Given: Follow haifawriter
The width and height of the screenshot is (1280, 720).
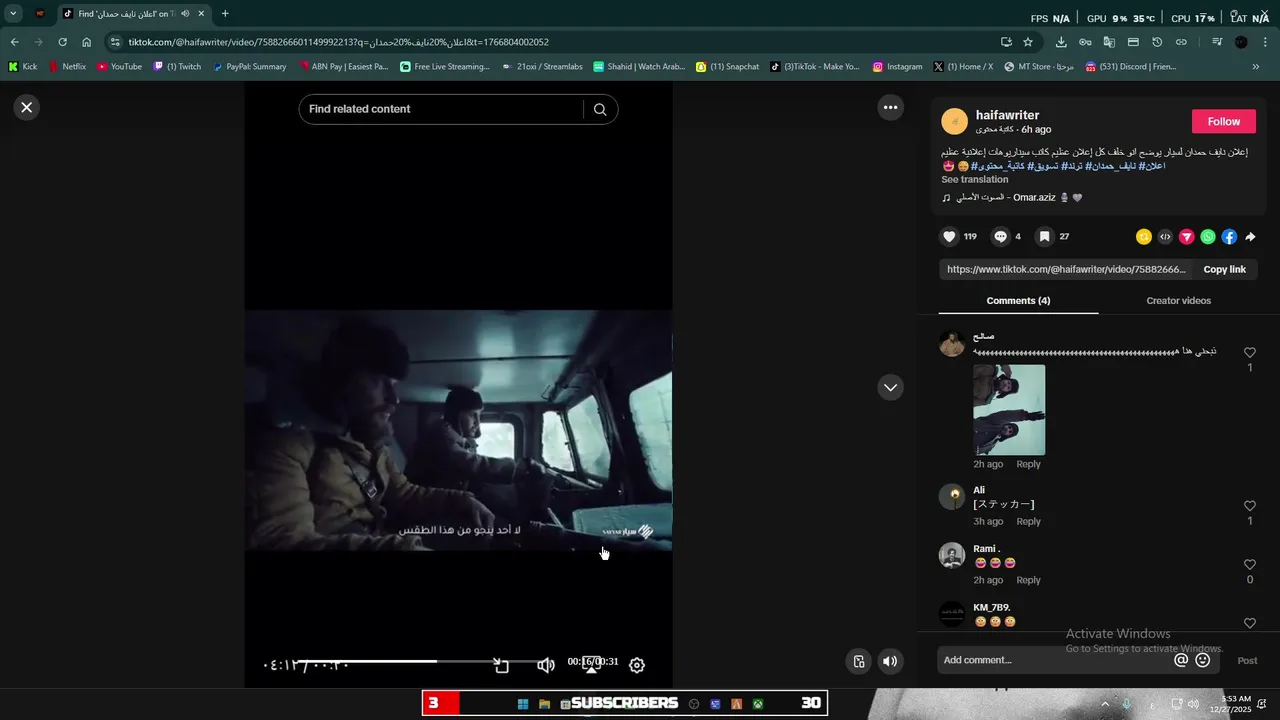Looking at the screenshot, I should [x=1223, y=121].
